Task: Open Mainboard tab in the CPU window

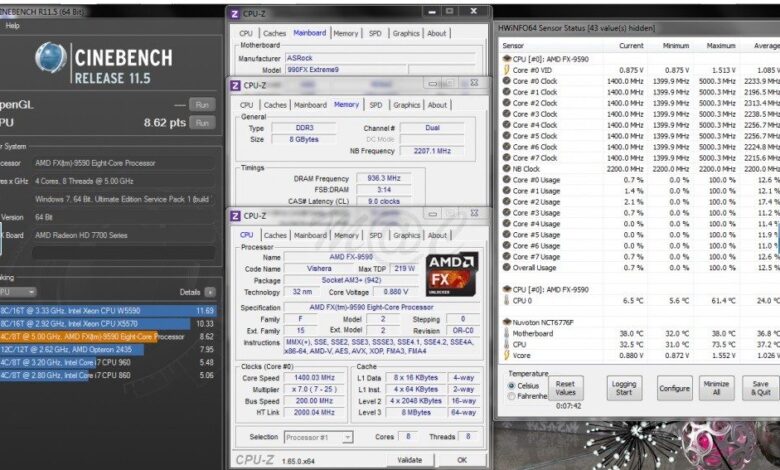Action: tap(310, 235)
